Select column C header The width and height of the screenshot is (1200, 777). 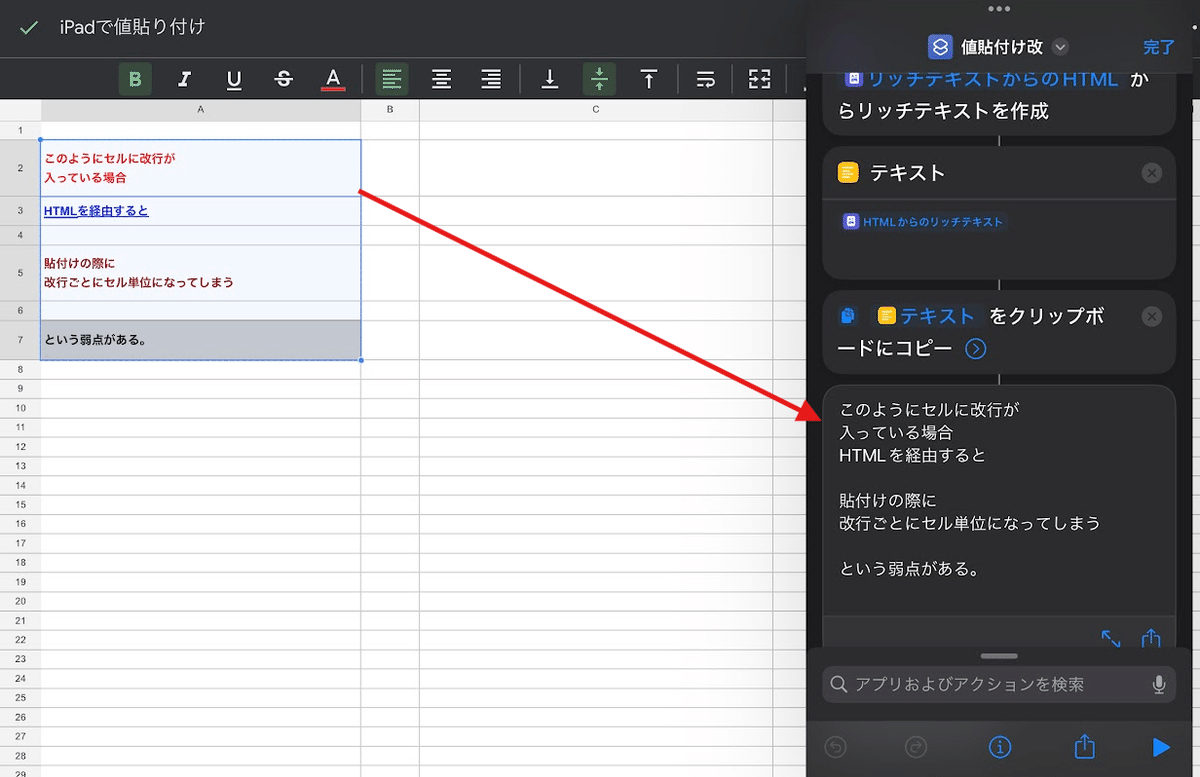tap(596, 109)
